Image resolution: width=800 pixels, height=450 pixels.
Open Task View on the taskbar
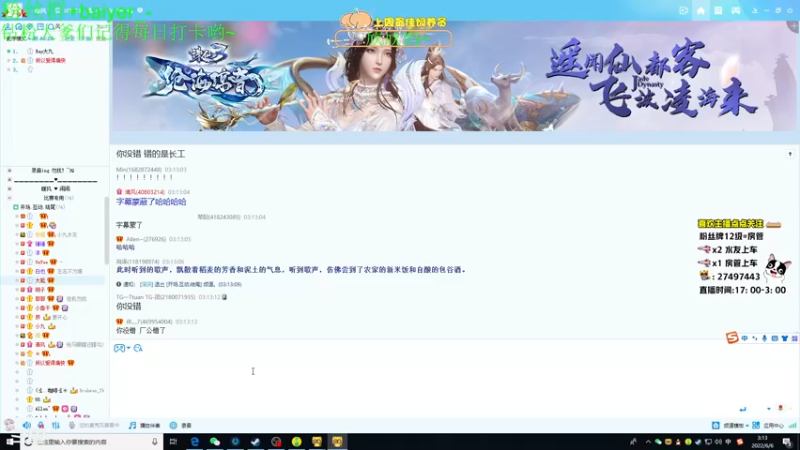(173, 442)
